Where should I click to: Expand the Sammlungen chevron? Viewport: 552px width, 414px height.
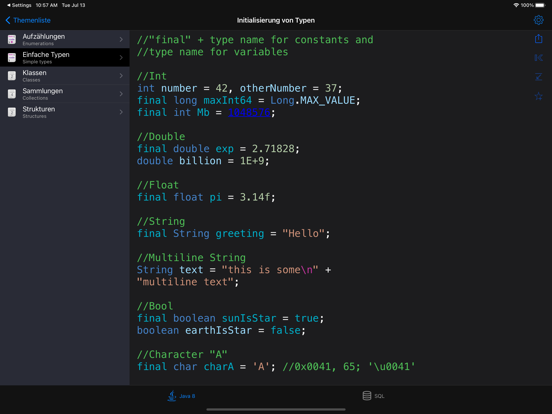tap(121, 94)
